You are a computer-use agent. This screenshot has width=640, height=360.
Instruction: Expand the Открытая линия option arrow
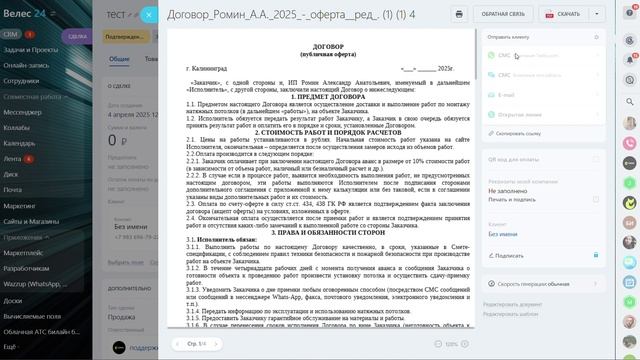coord(598,115)
